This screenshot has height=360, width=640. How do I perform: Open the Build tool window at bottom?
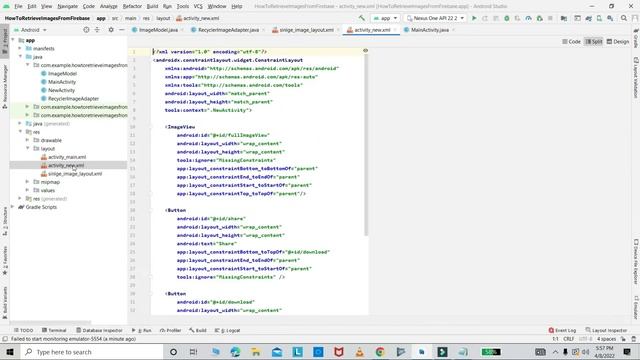tap(198, 330)
